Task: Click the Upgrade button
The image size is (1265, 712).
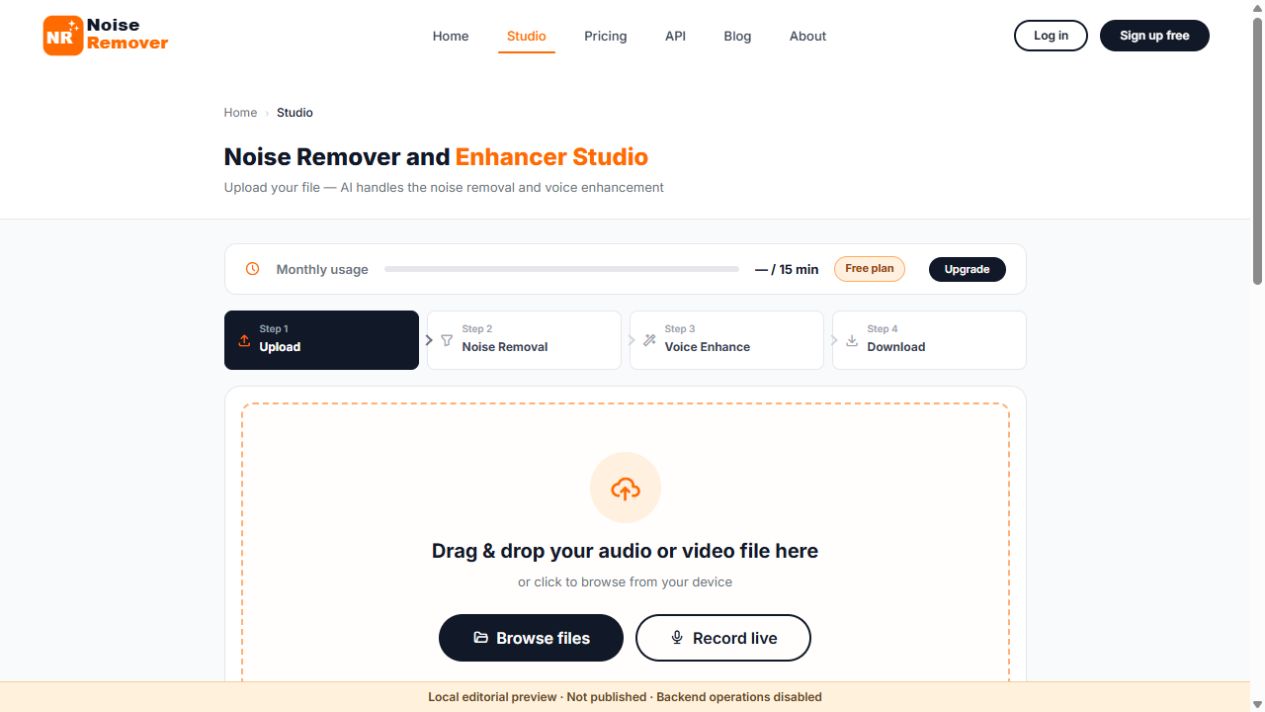Action: point(967,269)
